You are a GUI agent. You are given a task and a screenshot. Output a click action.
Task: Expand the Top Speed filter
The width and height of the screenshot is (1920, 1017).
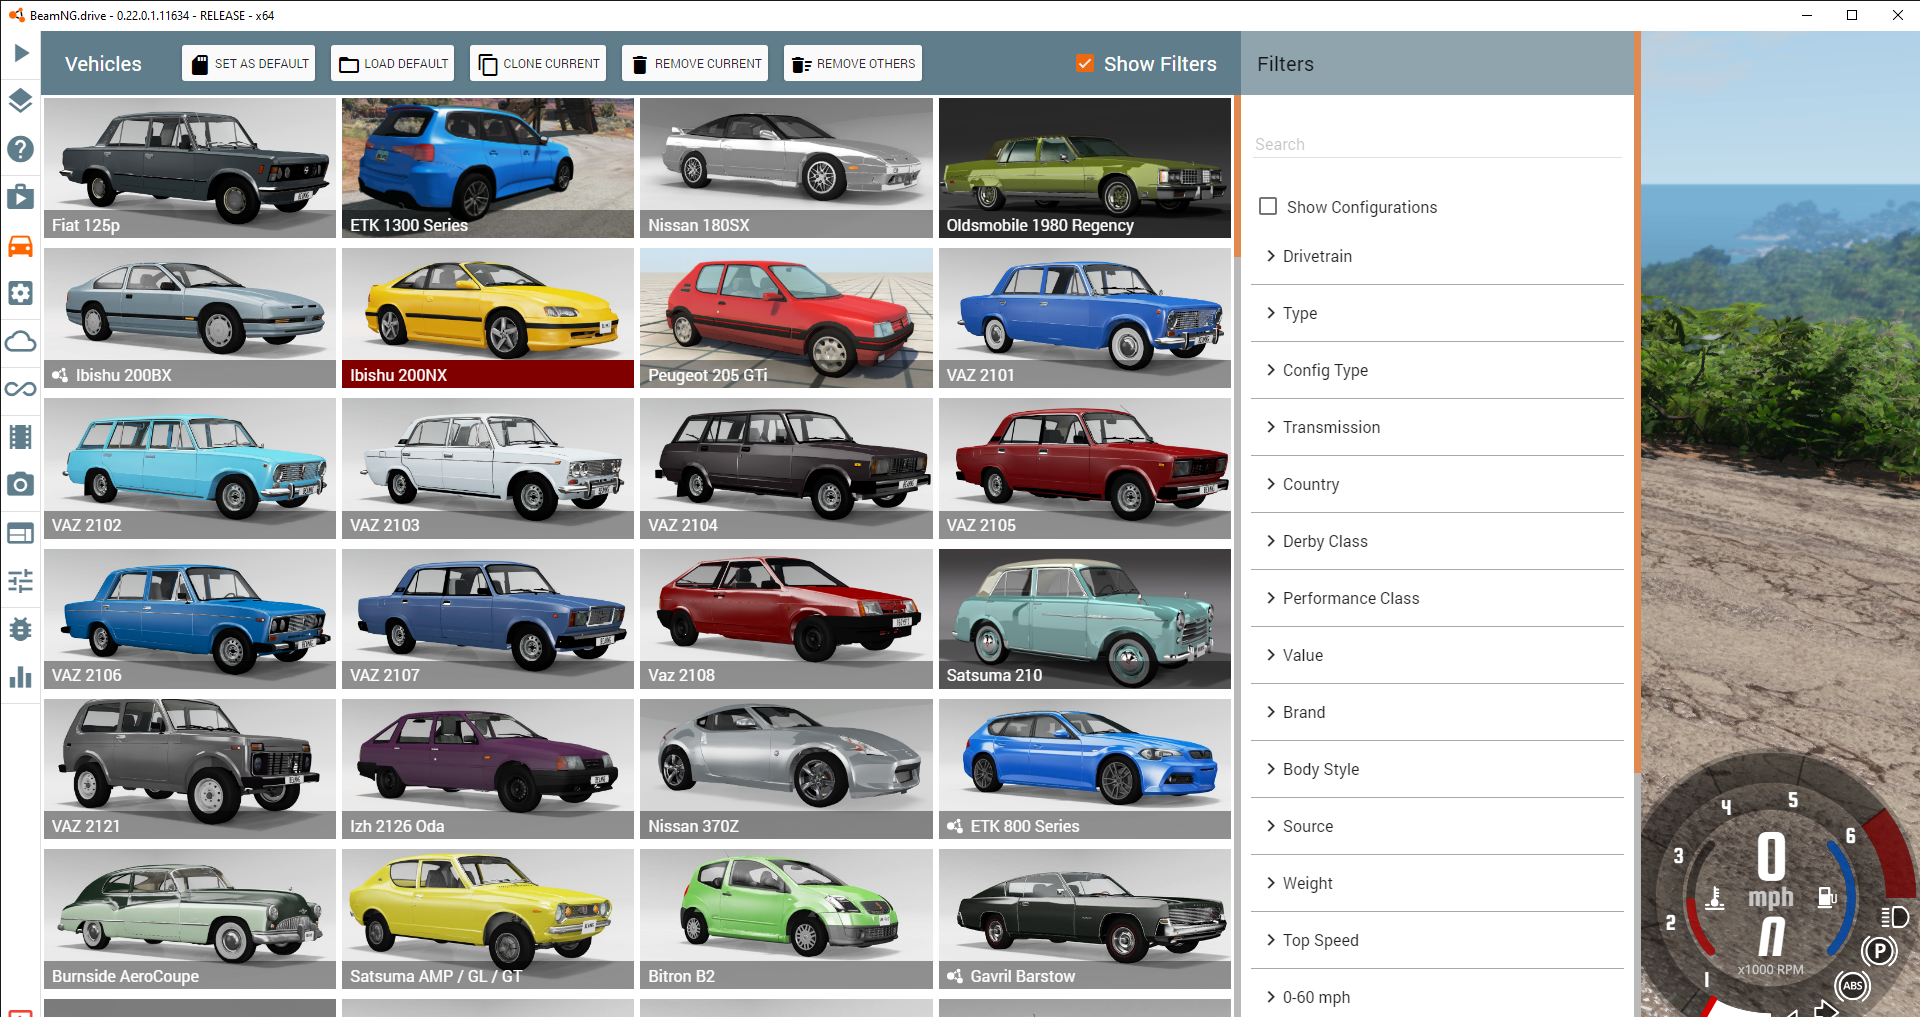click(1437, 940)
